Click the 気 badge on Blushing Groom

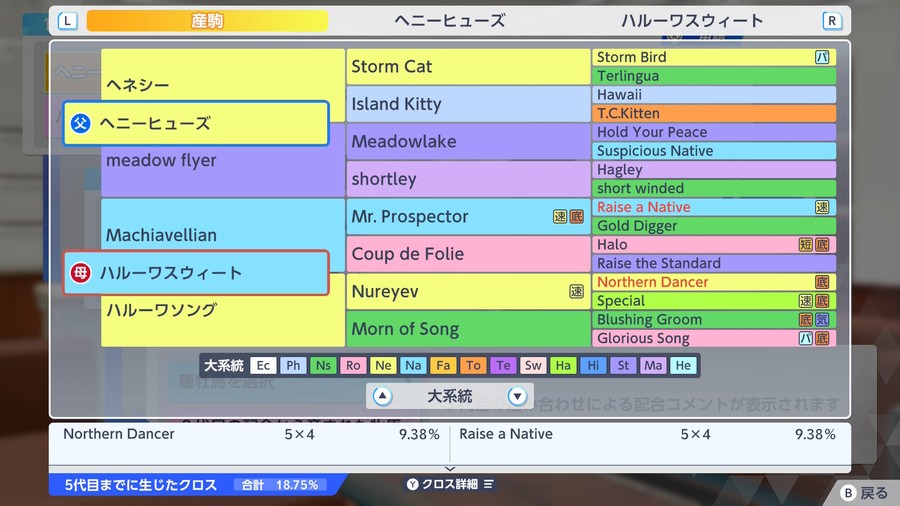click(822, 320)
